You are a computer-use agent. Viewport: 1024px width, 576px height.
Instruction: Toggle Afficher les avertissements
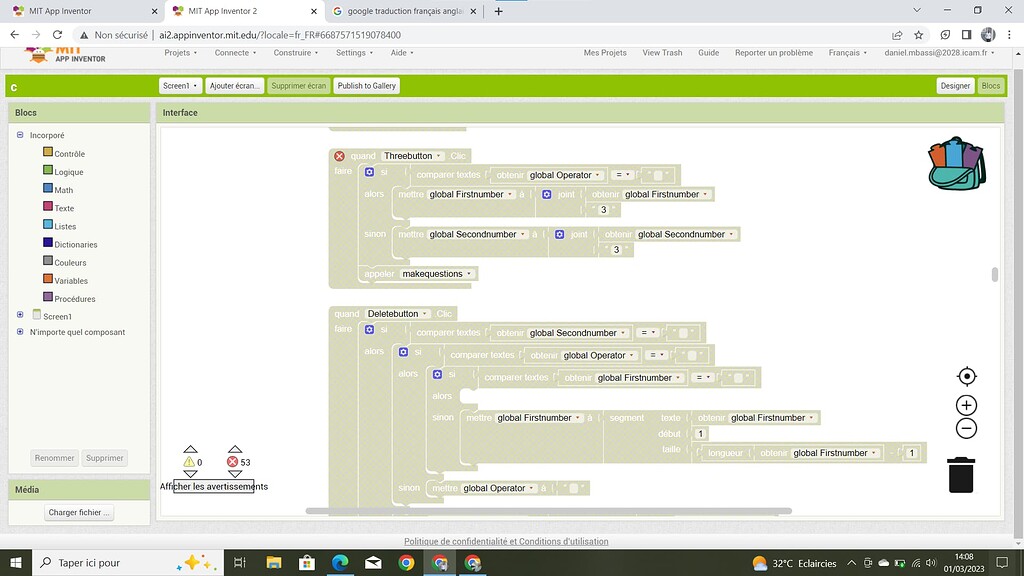213,487
